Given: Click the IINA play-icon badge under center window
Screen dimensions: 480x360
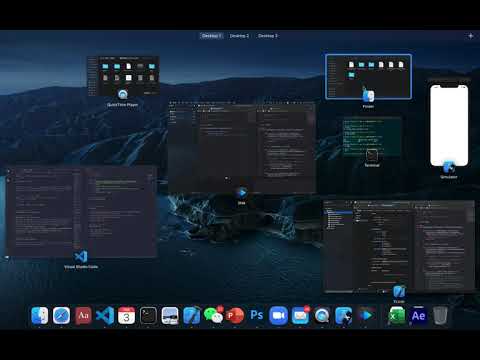Looking at the screenshot, I should (242, 193).
